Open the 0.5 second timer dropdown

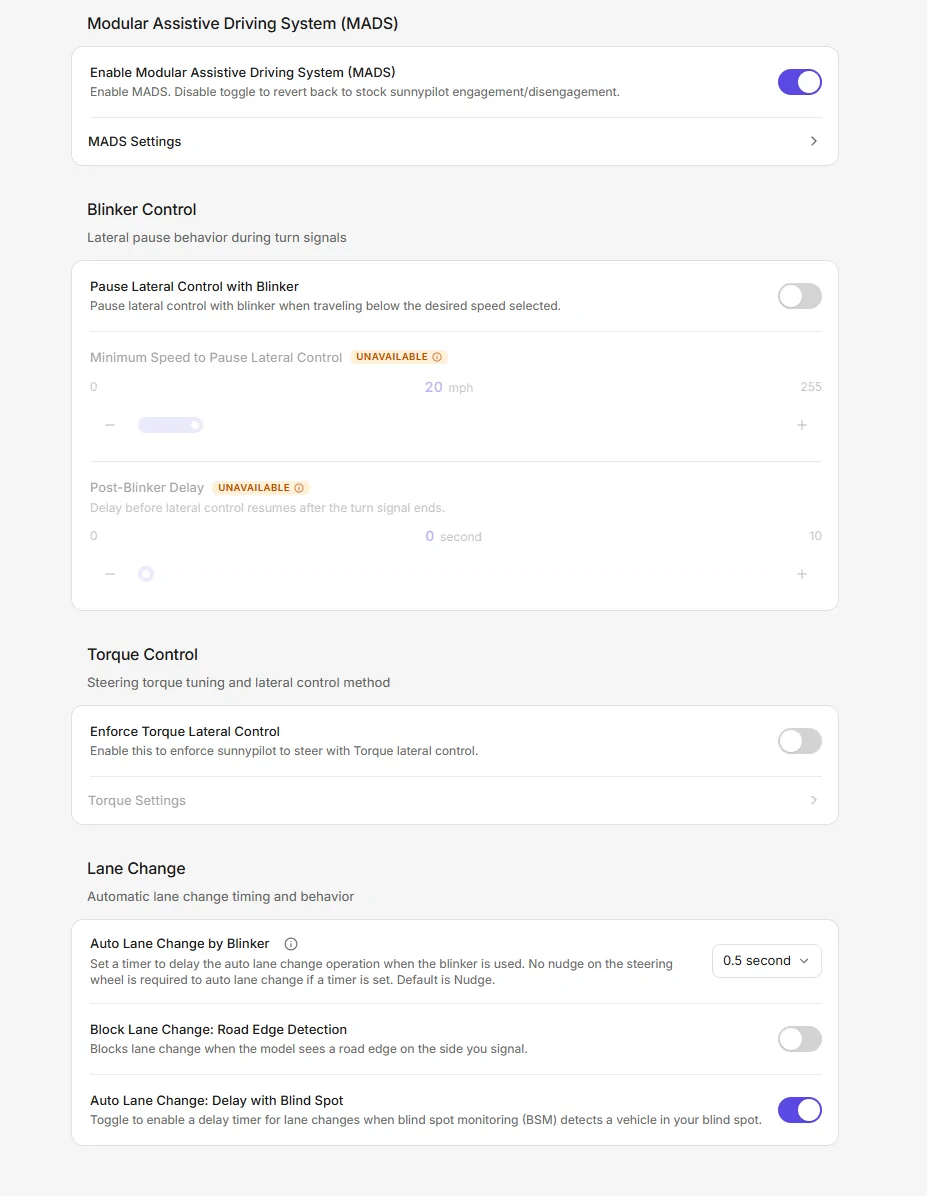pos(766,961)
